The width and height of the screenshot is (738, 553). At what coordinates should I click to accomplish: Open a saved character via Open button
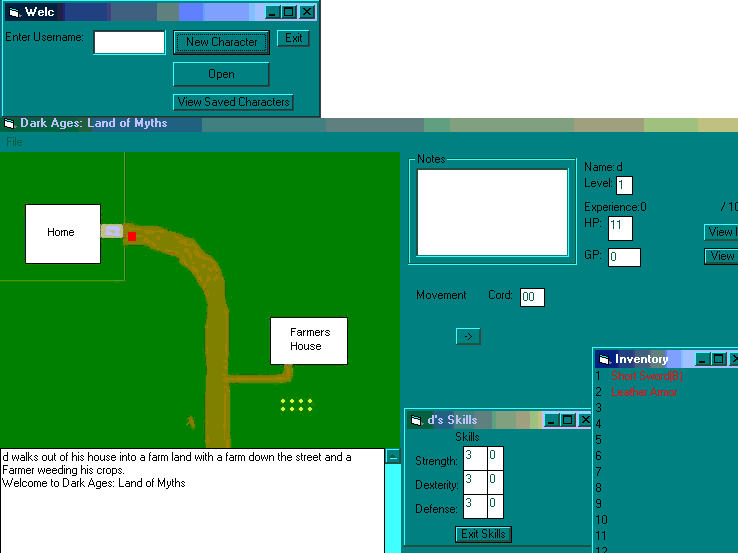click(221, 74)
